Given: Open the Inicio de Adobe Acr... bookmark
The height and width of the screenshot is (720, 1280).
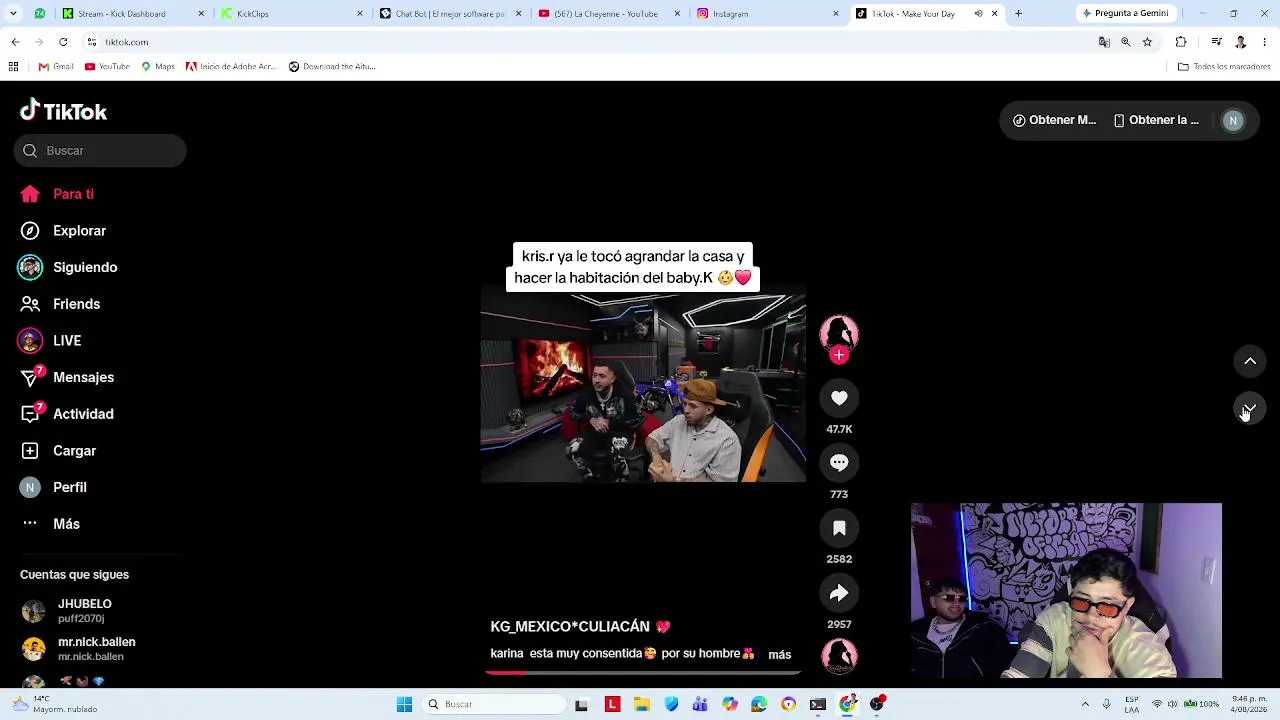Looking at the screenshot, I should click(x=231, y=67).
